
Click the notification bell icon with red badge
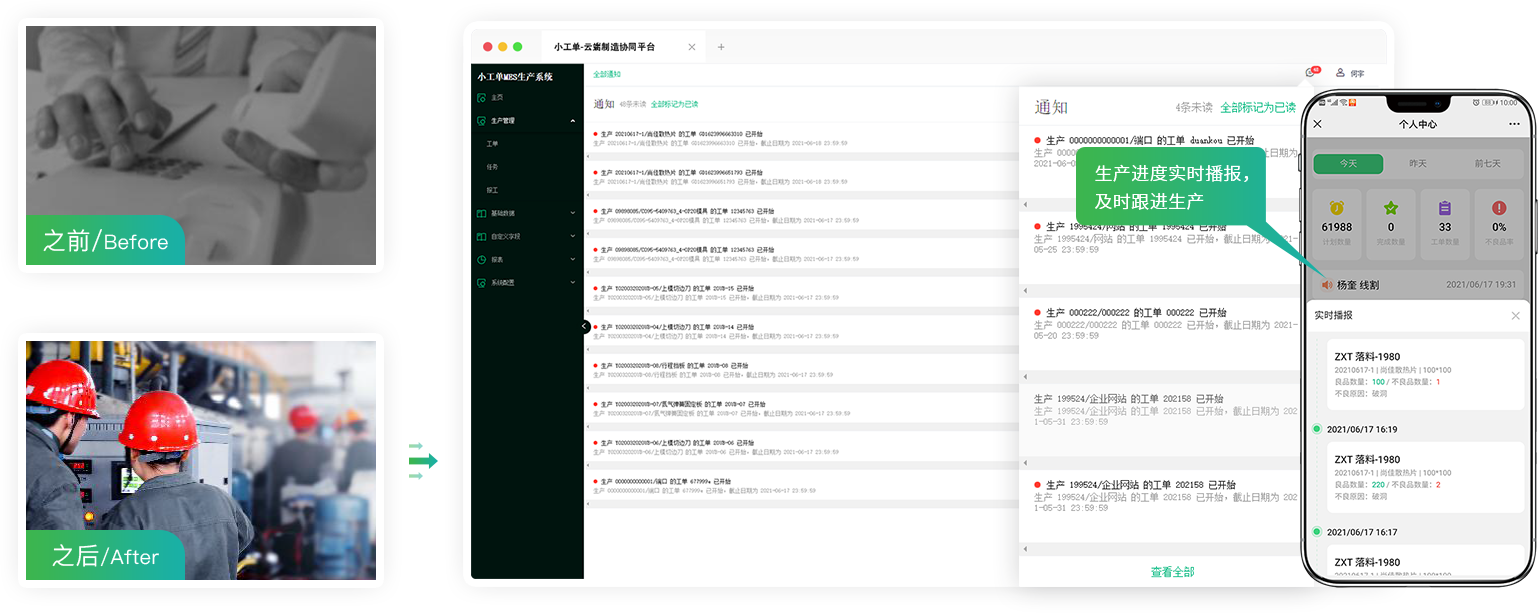pos(1311,72)
